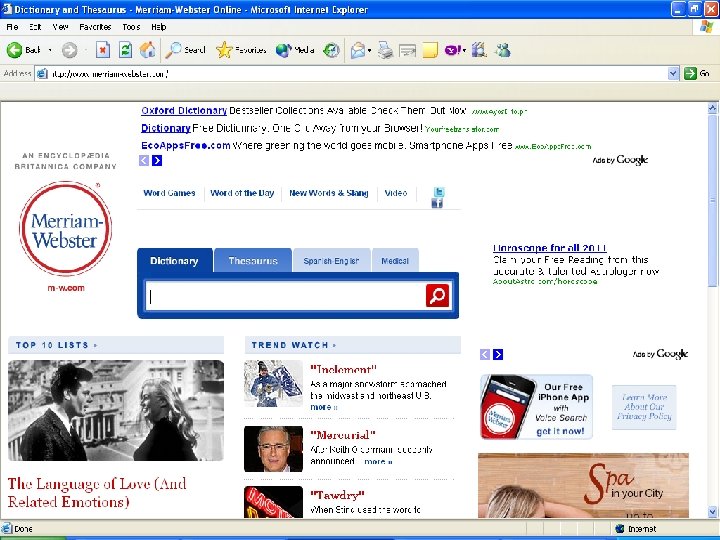The image size is (720, 540).
Task: Refresh the page using Refresh icon
Action: click(x=125, y=50)
